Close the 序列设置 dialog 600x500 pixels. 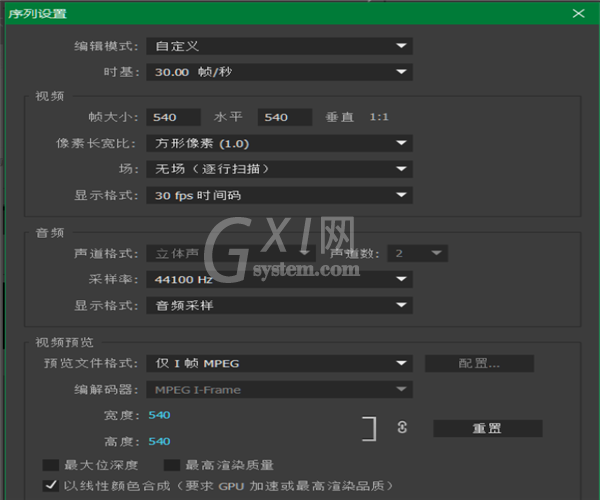pyautogui.click(x=578, y=13)
